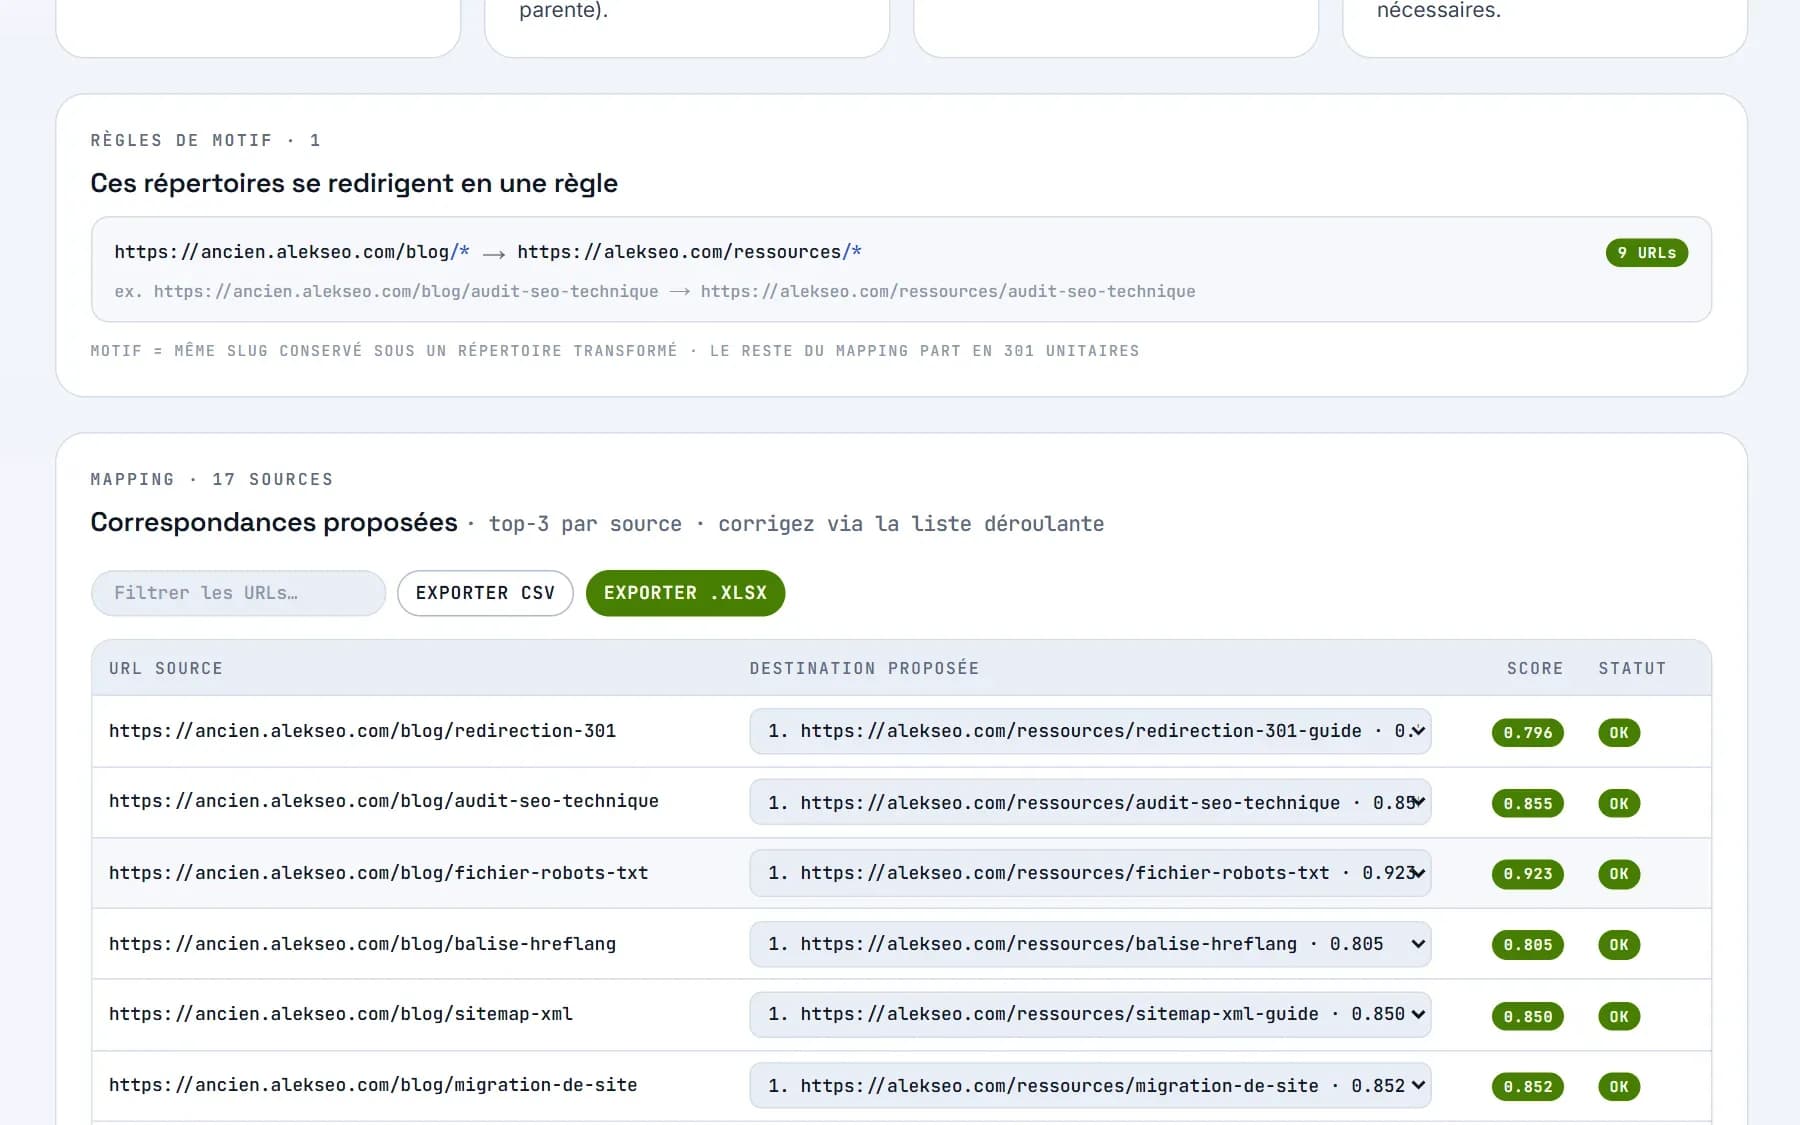This screenshot has height=1125, width=1800.
Task: Select source URL ancien.alekseo.com/blog/balise-hreflang
Action: pyautogui.click(x=362, y=944)
